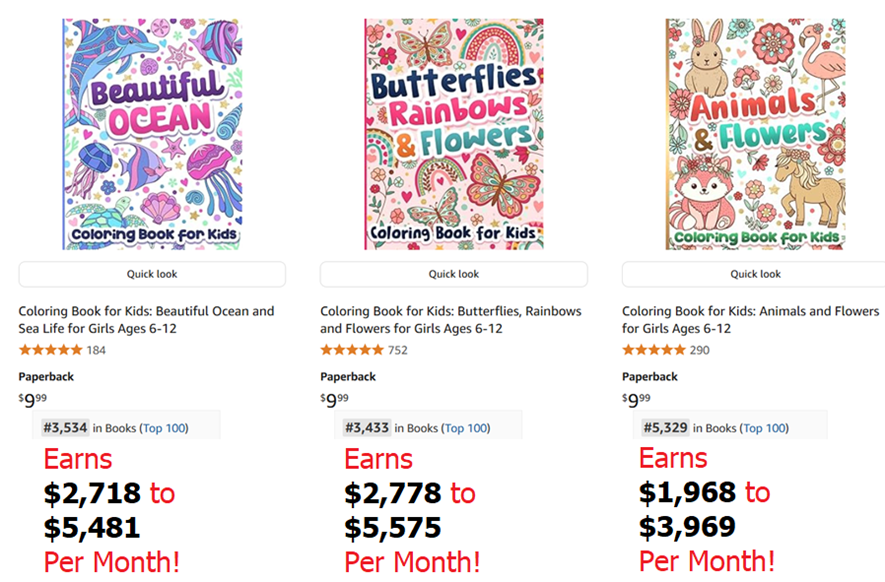Open the Butterflies, Rainbows and Flowers title link
The width and height of the screenshot is (885, 582).
tap(448, 320)
